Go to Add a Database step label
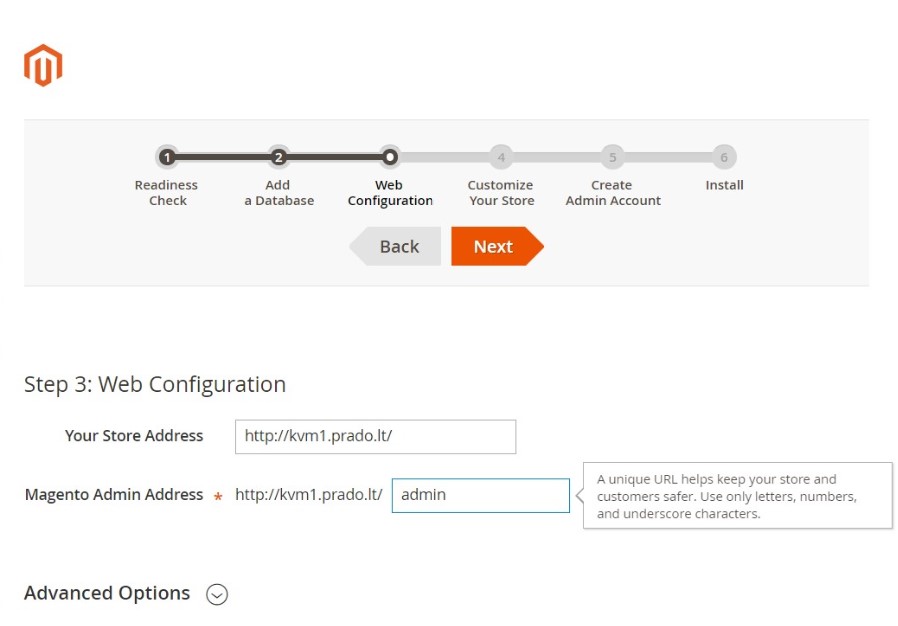 pos(279,193)
